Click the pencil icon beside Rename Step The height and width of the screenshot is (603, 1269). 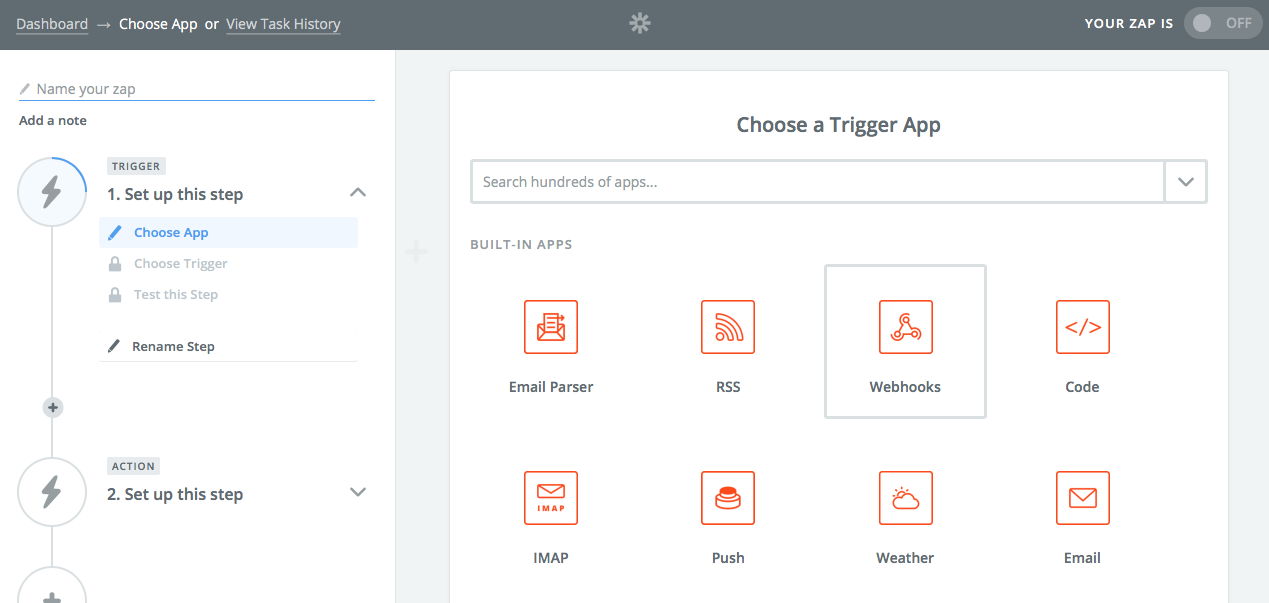[115, 346]
